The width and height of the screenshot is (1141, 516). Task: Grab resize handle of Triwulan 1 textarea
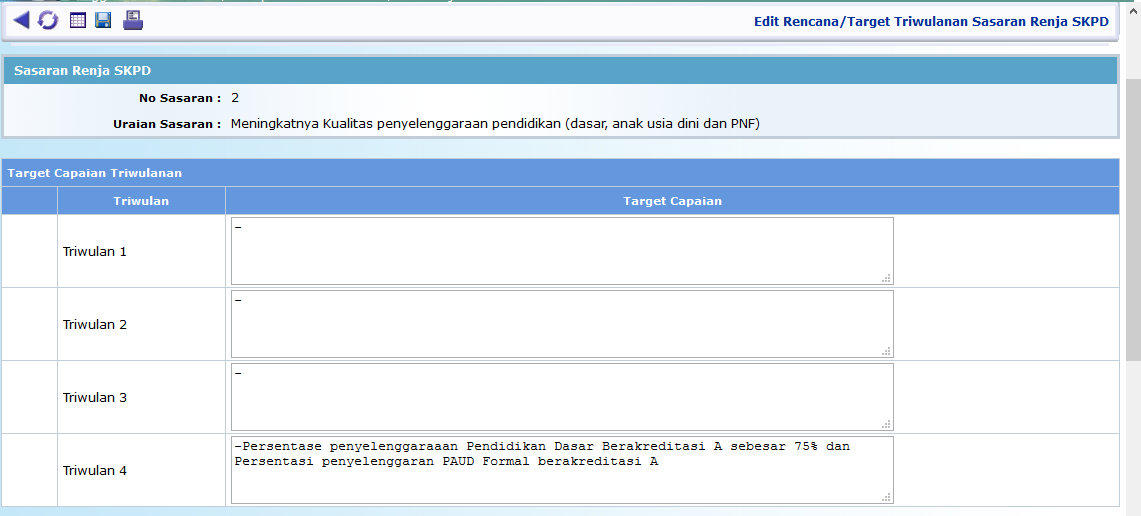pos(886,279)
